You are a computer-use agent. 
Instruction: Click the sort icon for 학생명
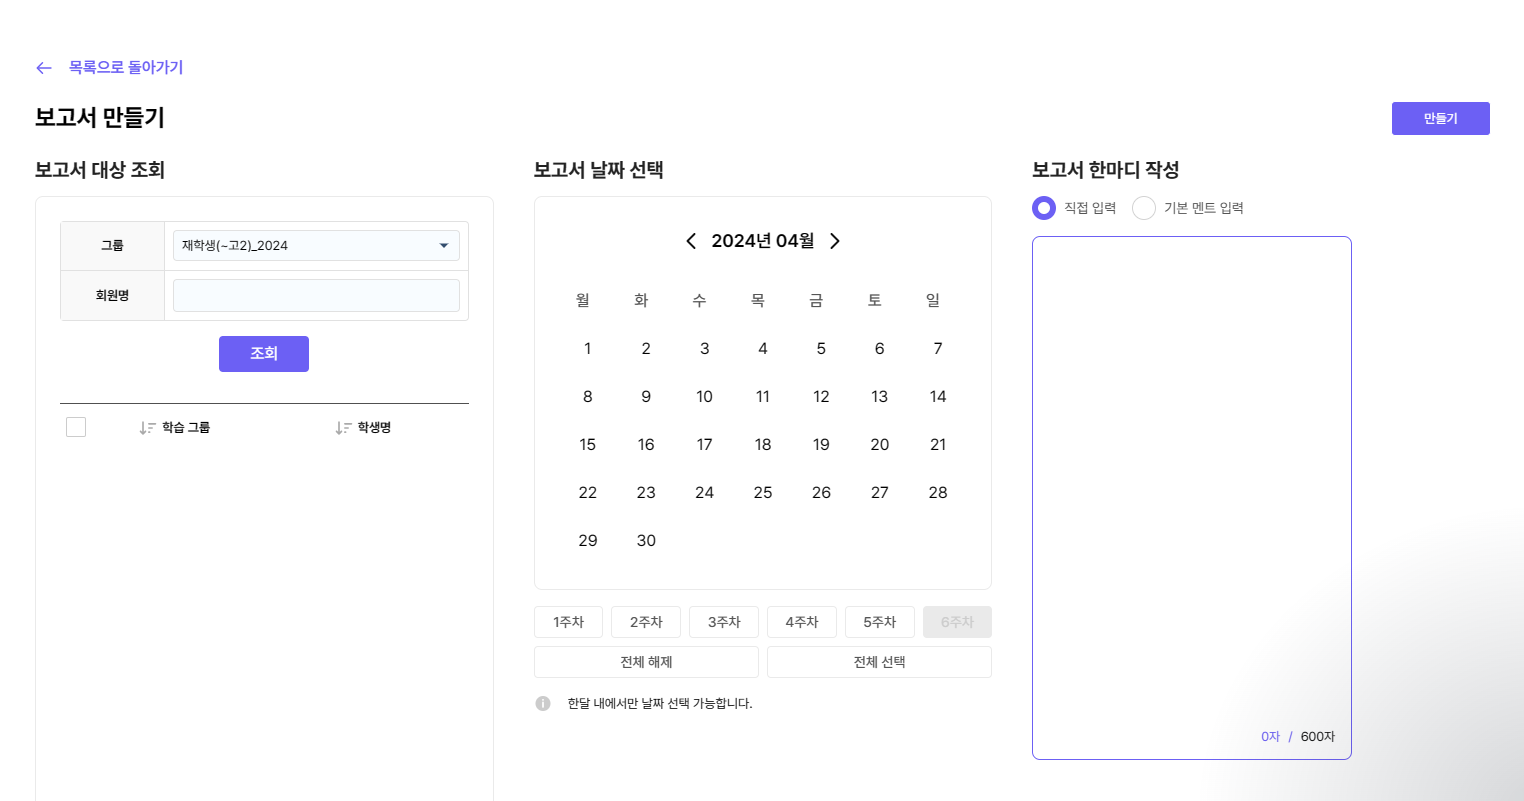(343, 428)
